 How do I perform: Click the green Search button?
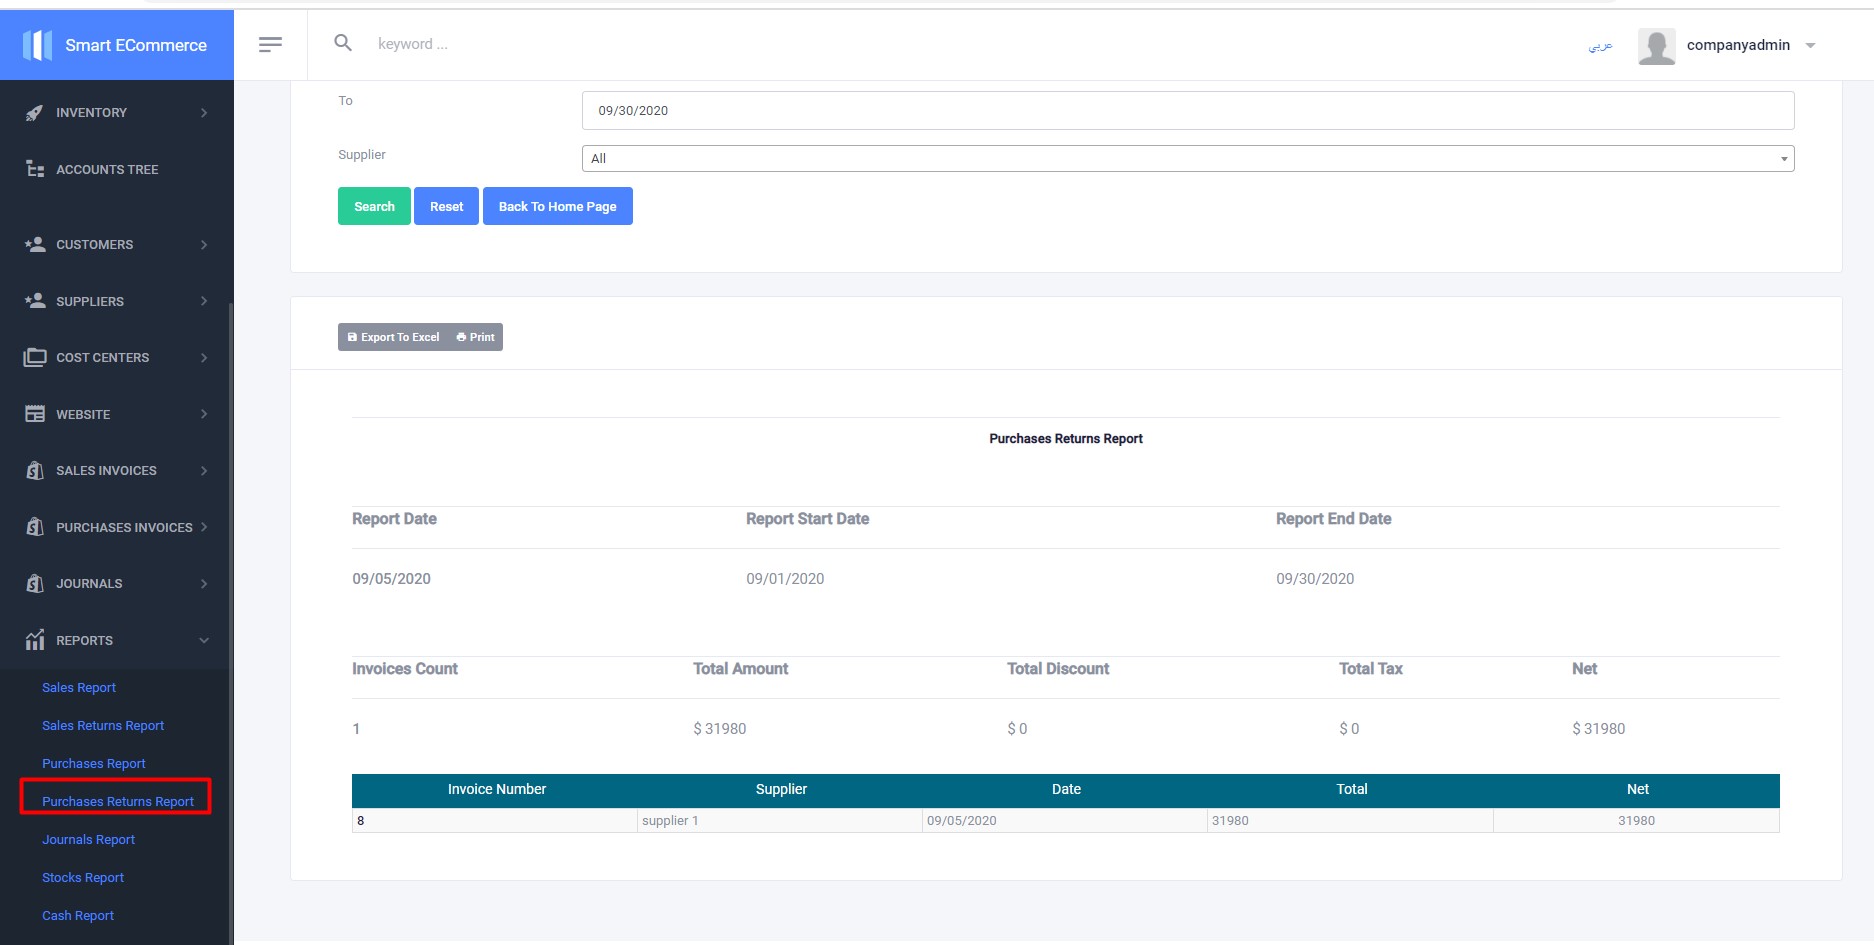click(x=374, y=206)
